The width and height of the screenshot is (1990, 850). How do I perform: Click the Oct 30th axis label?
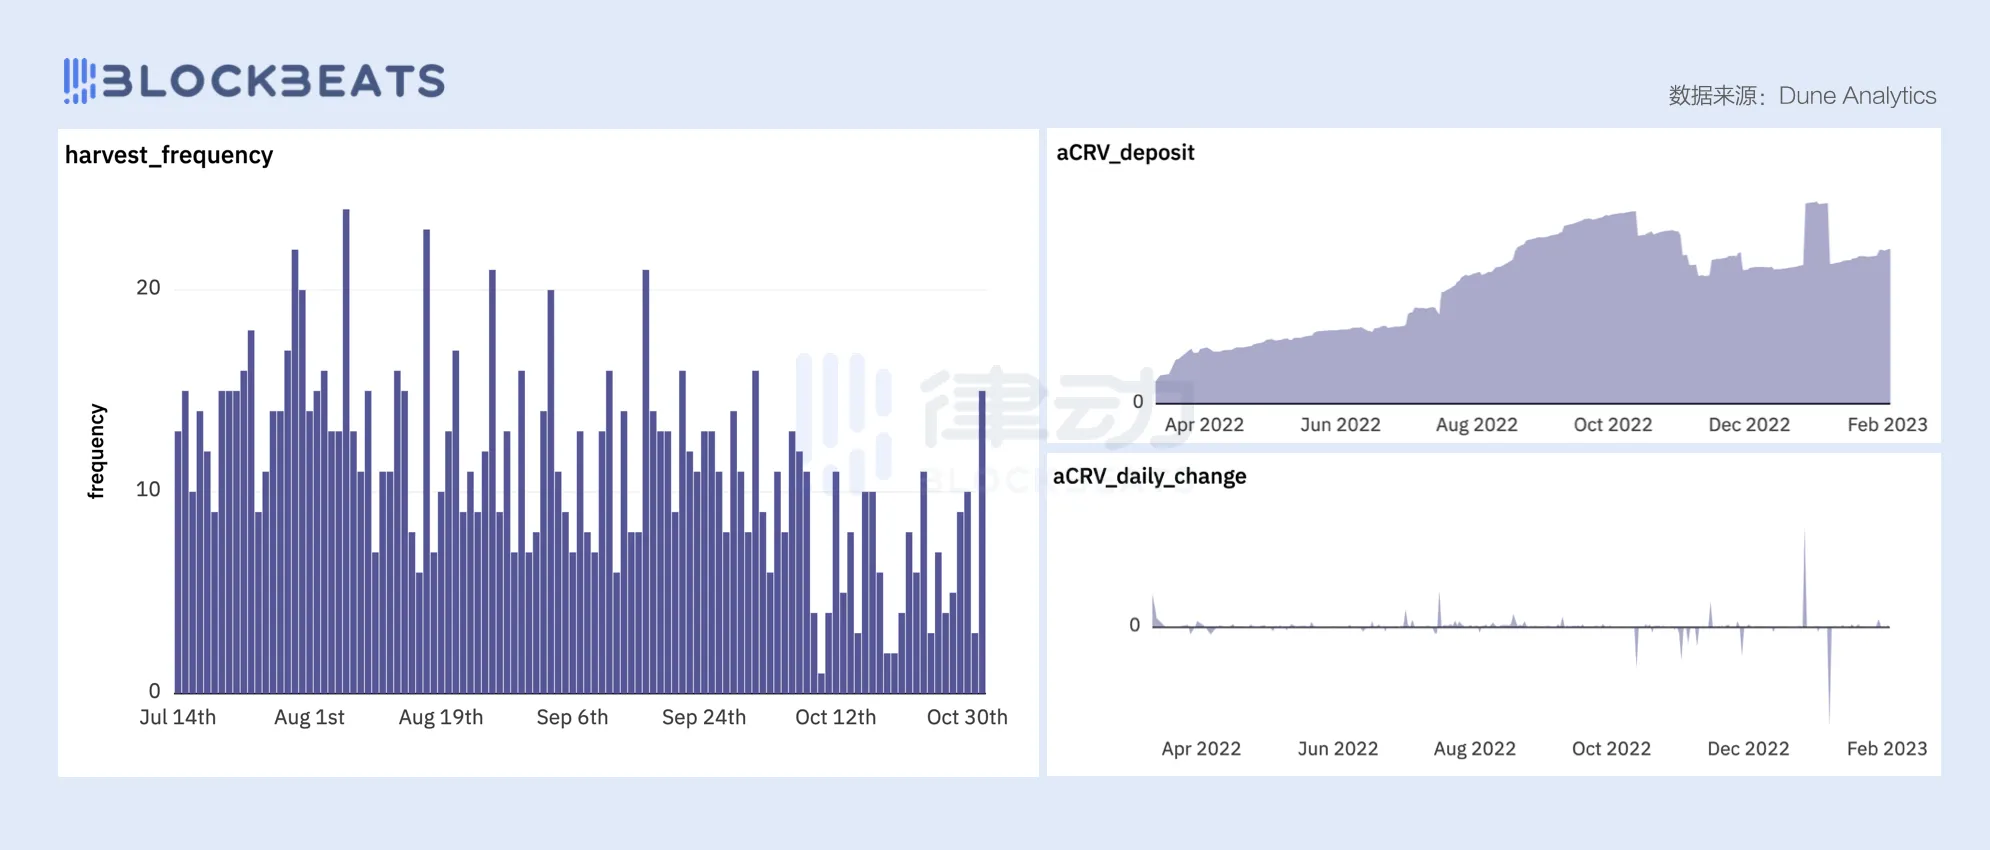[x=967, y=717]
